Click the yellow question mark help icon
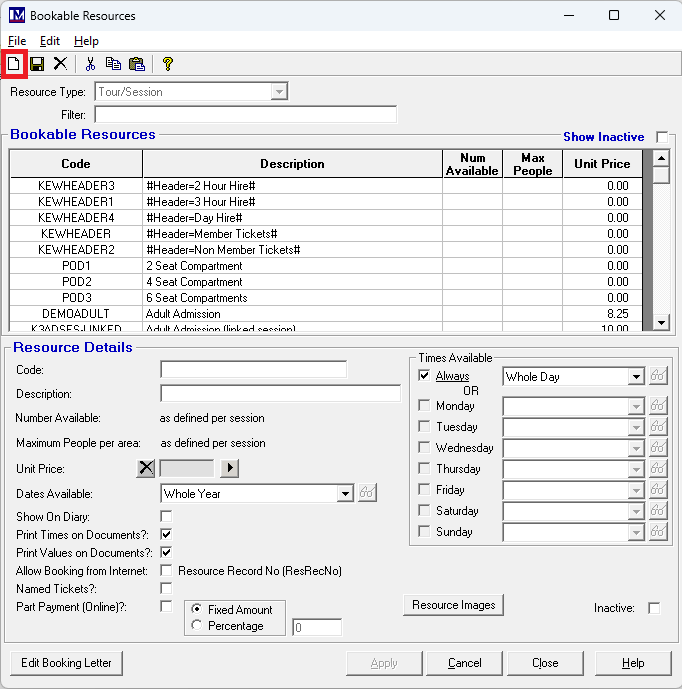The width and height of the screenshot is (682, 691). click(167, 64)
